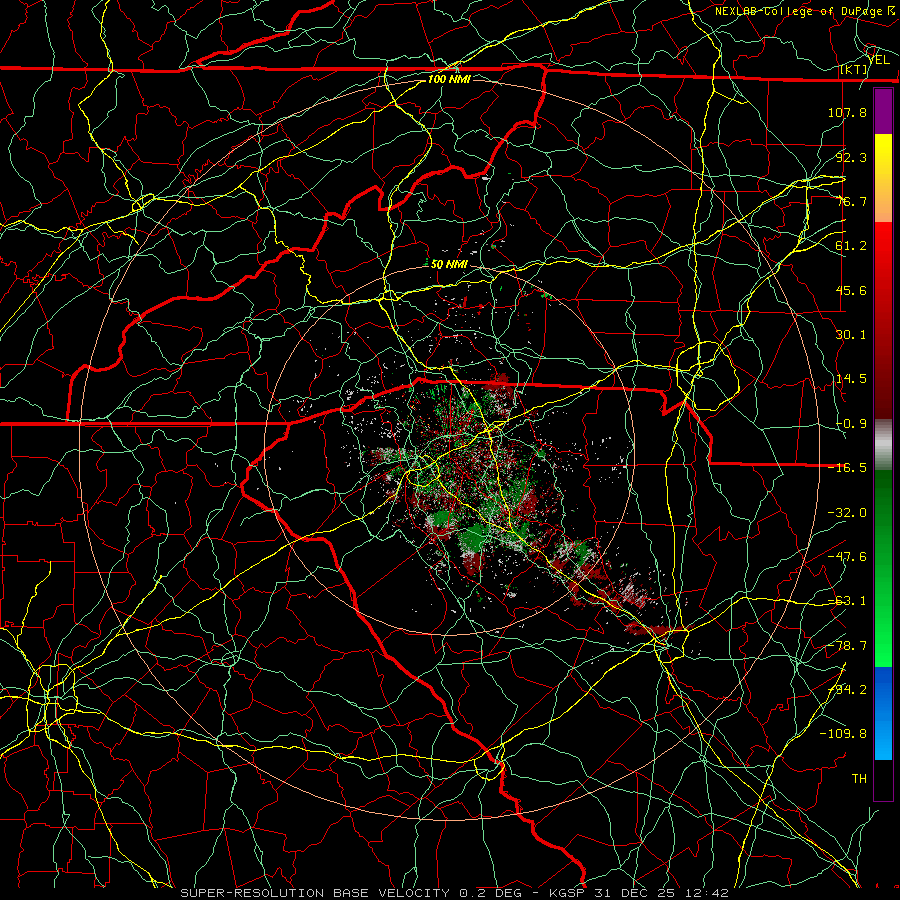Image resolution: width=900 pixels, height=900 pixels.
Task: Click the green segment of the color bar
Action: pyautogui.click(x=883, y=568)
